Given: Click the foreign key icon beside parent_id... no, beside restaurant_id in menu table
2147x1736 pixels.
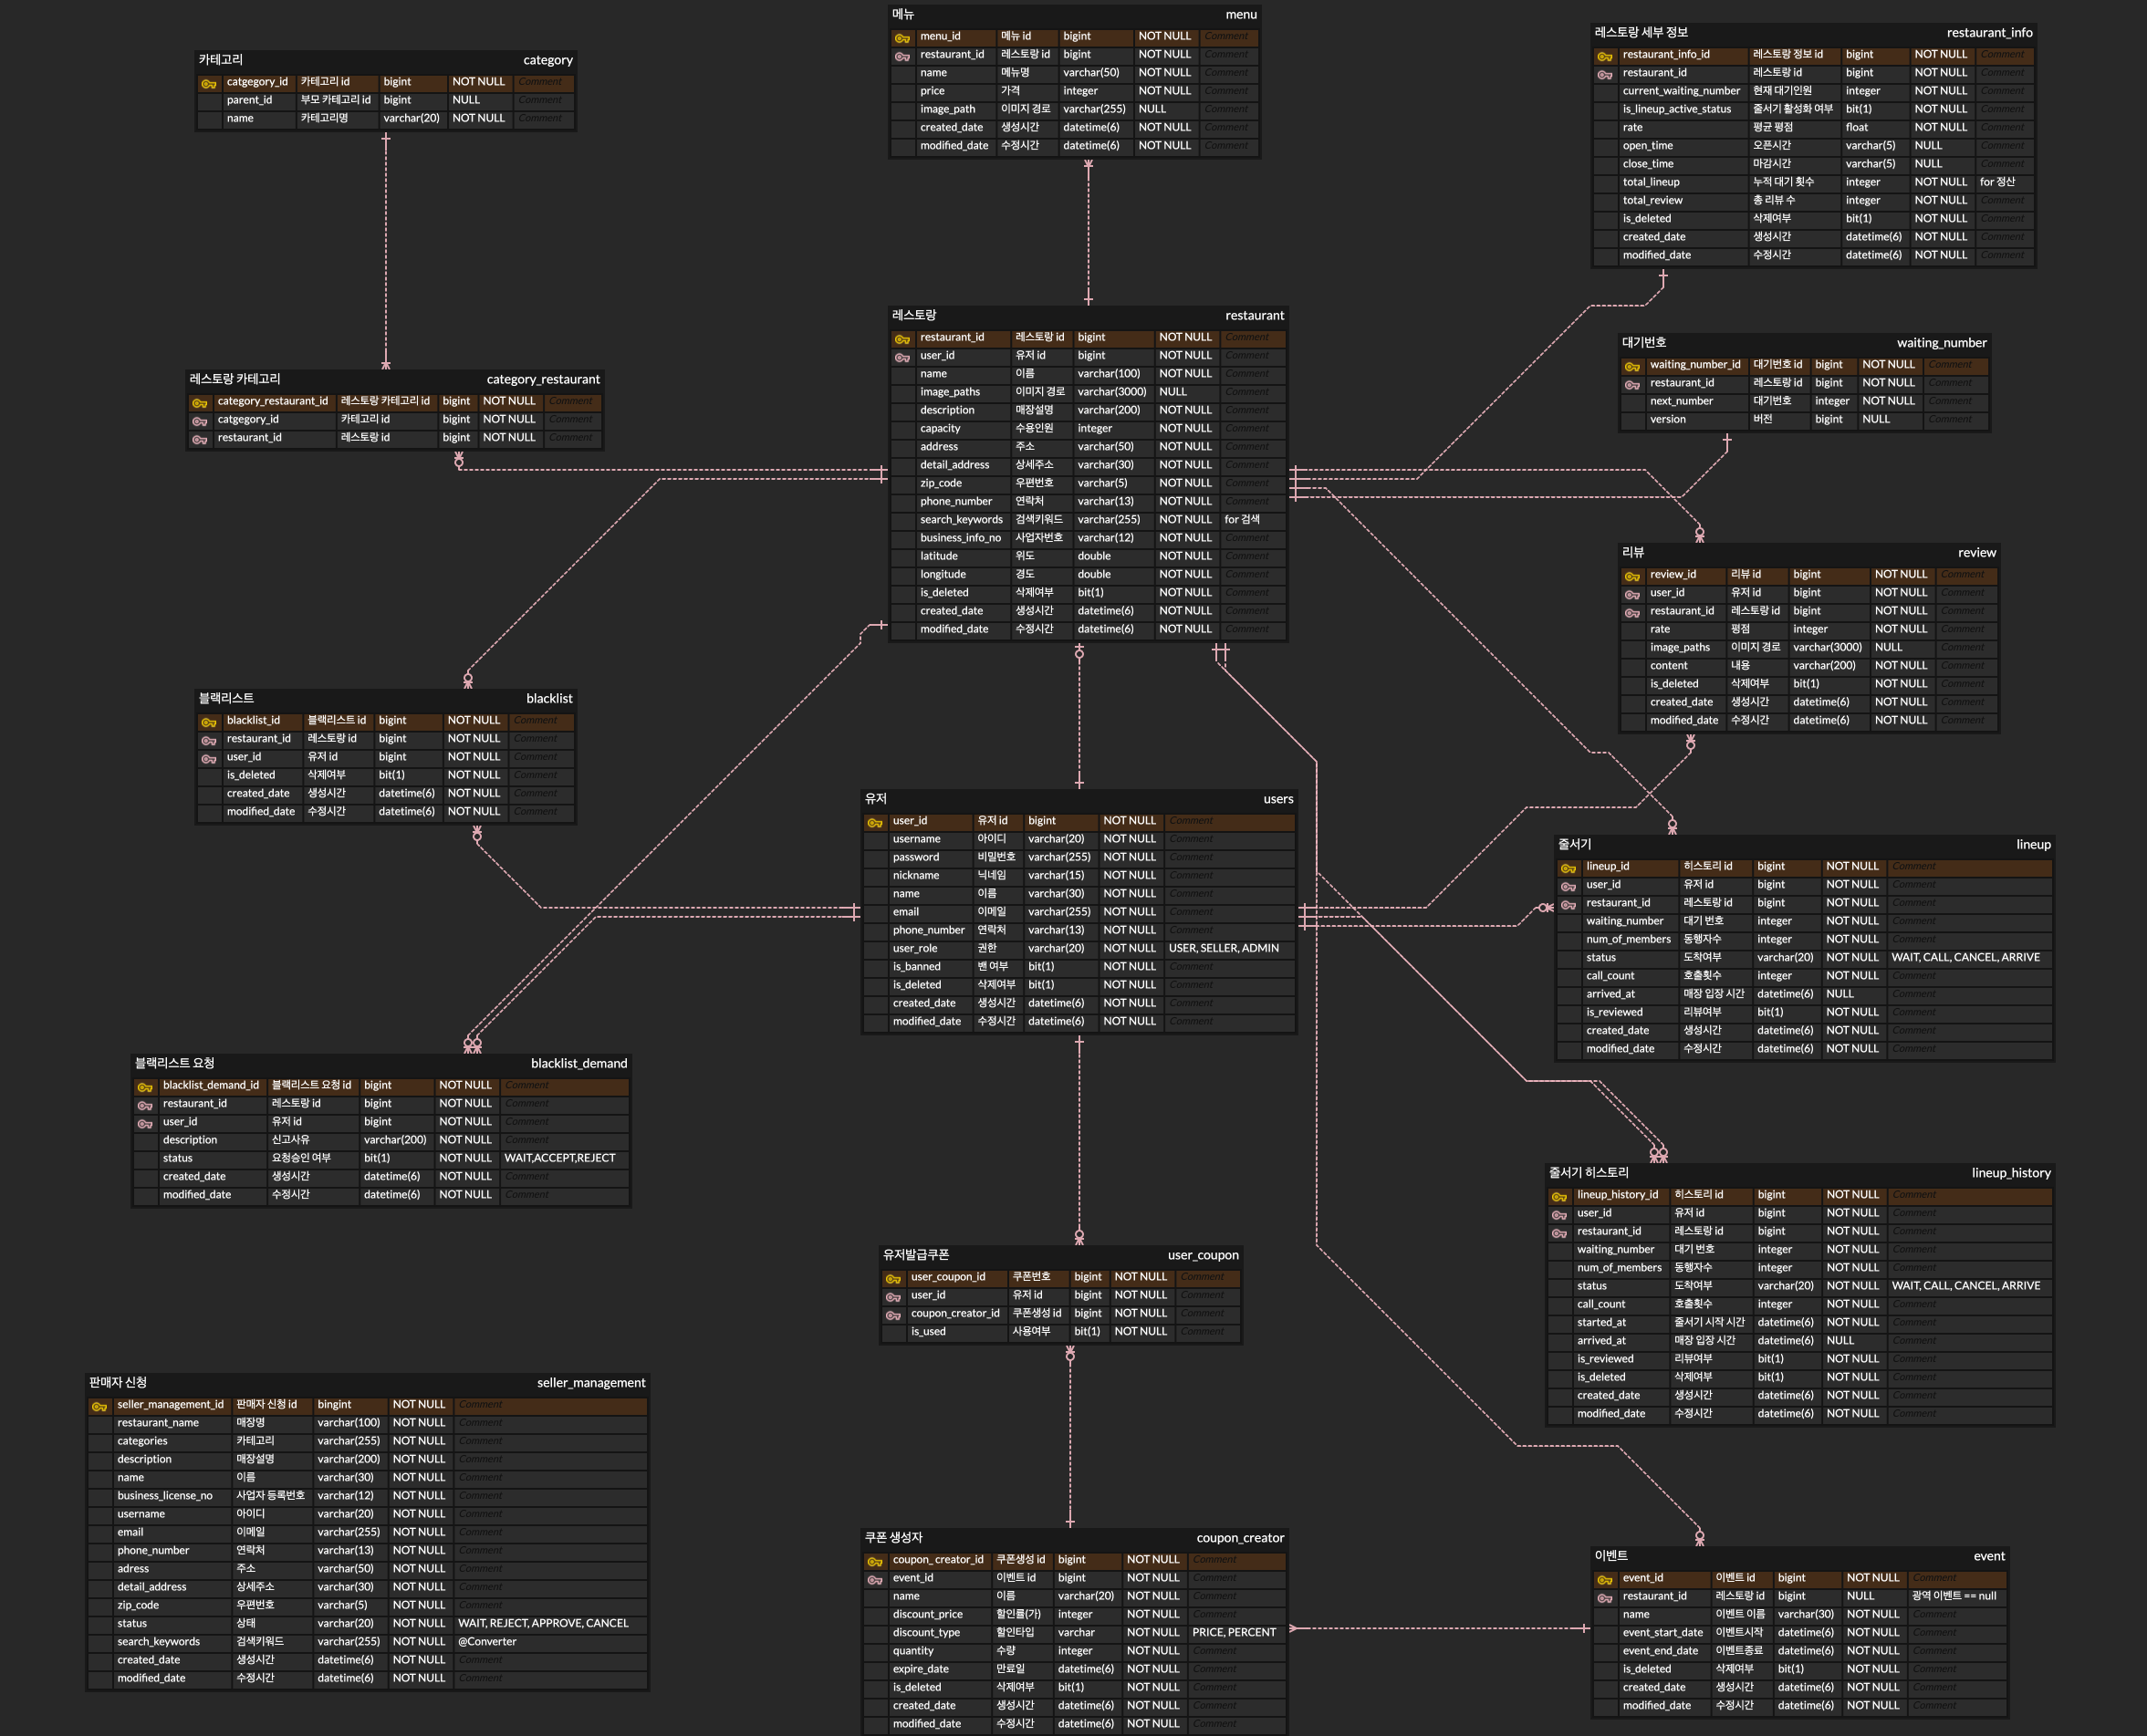Looking at the screenshot, I should click(902, 55).
